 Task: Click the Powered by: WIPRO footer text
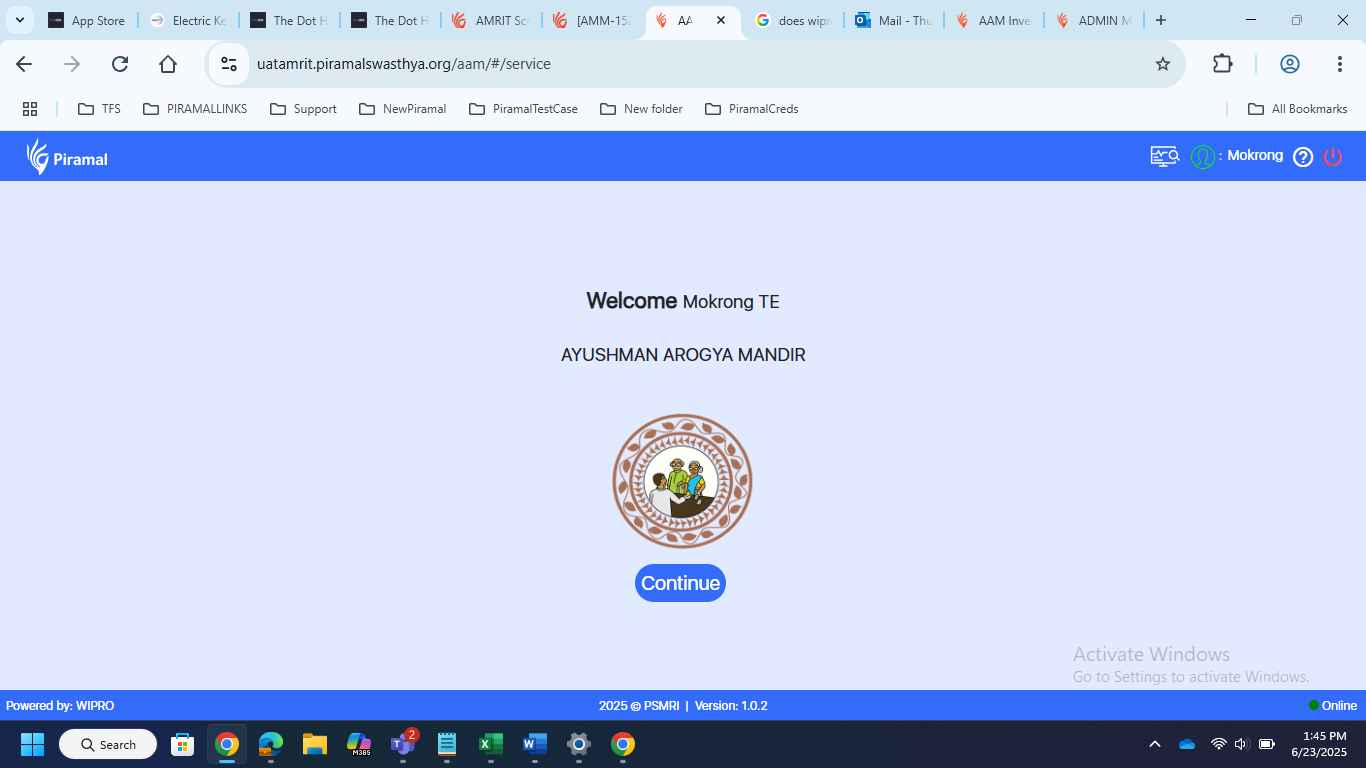click(60, 706)
